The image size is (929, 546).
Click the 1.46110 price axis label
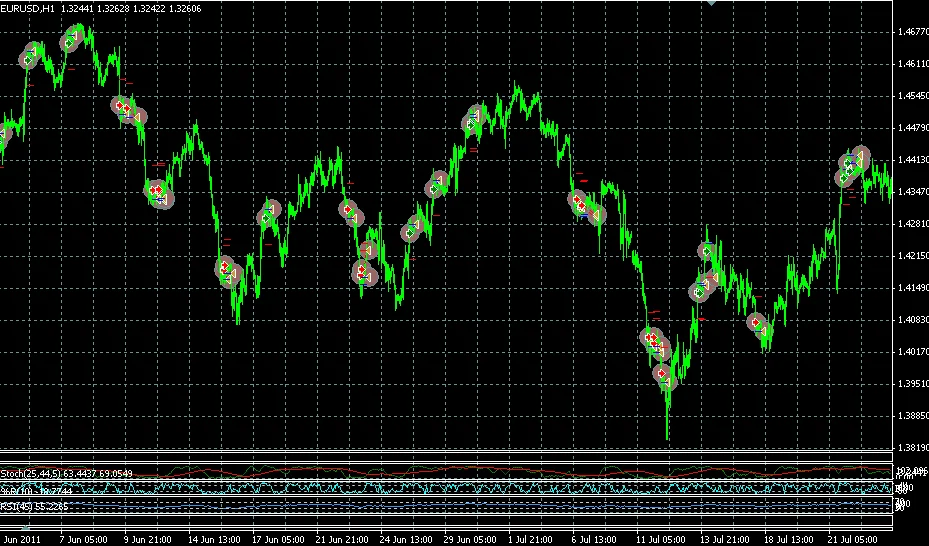point(913,63)
